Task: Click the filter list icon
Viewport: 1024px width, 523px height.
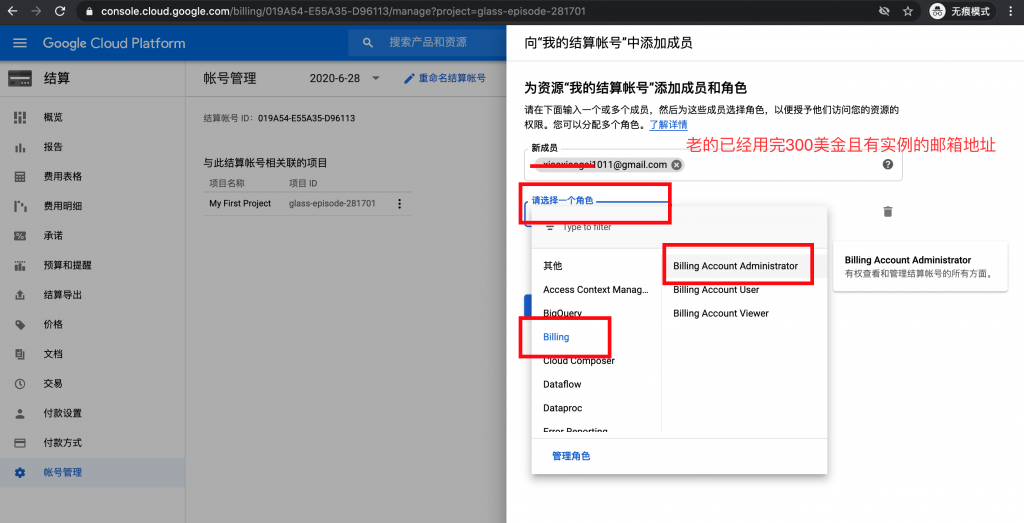Action: (x=550, y=227)
